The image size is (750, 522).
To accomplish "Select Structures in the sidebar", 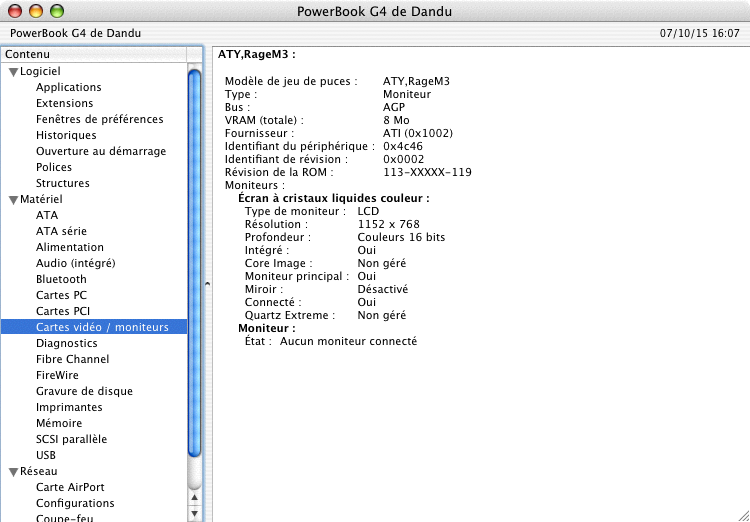I will tap(63, 183).
